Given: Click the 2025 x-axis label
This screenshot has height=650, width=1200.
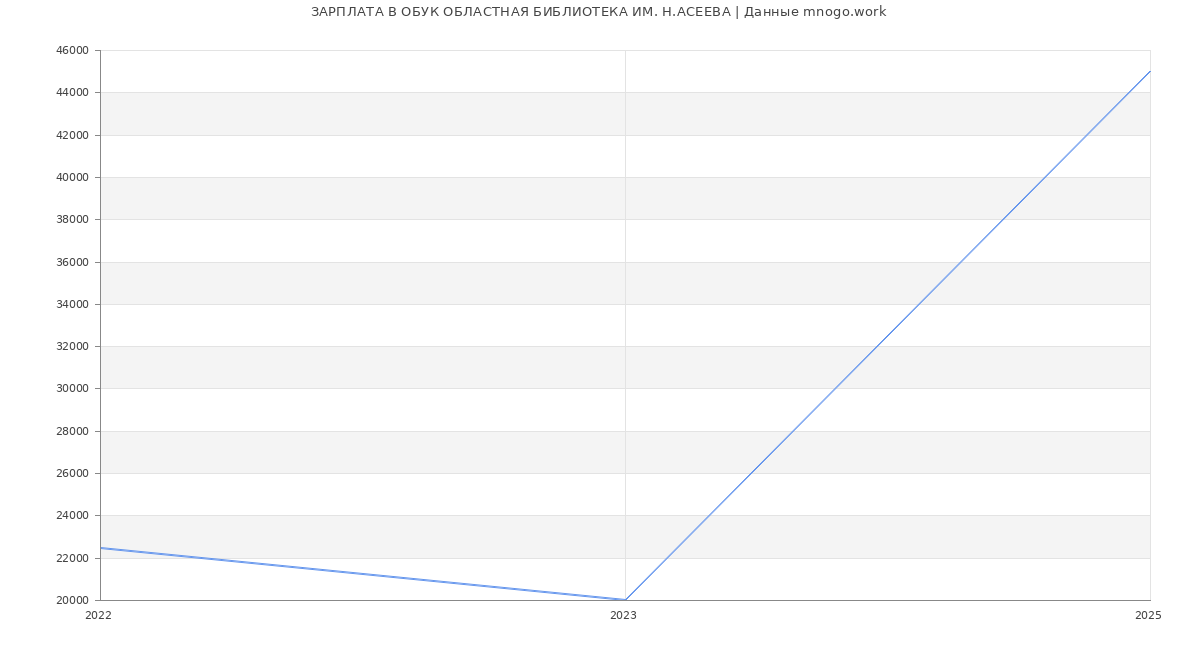Looking at the screenshot, I should 1148,615.
